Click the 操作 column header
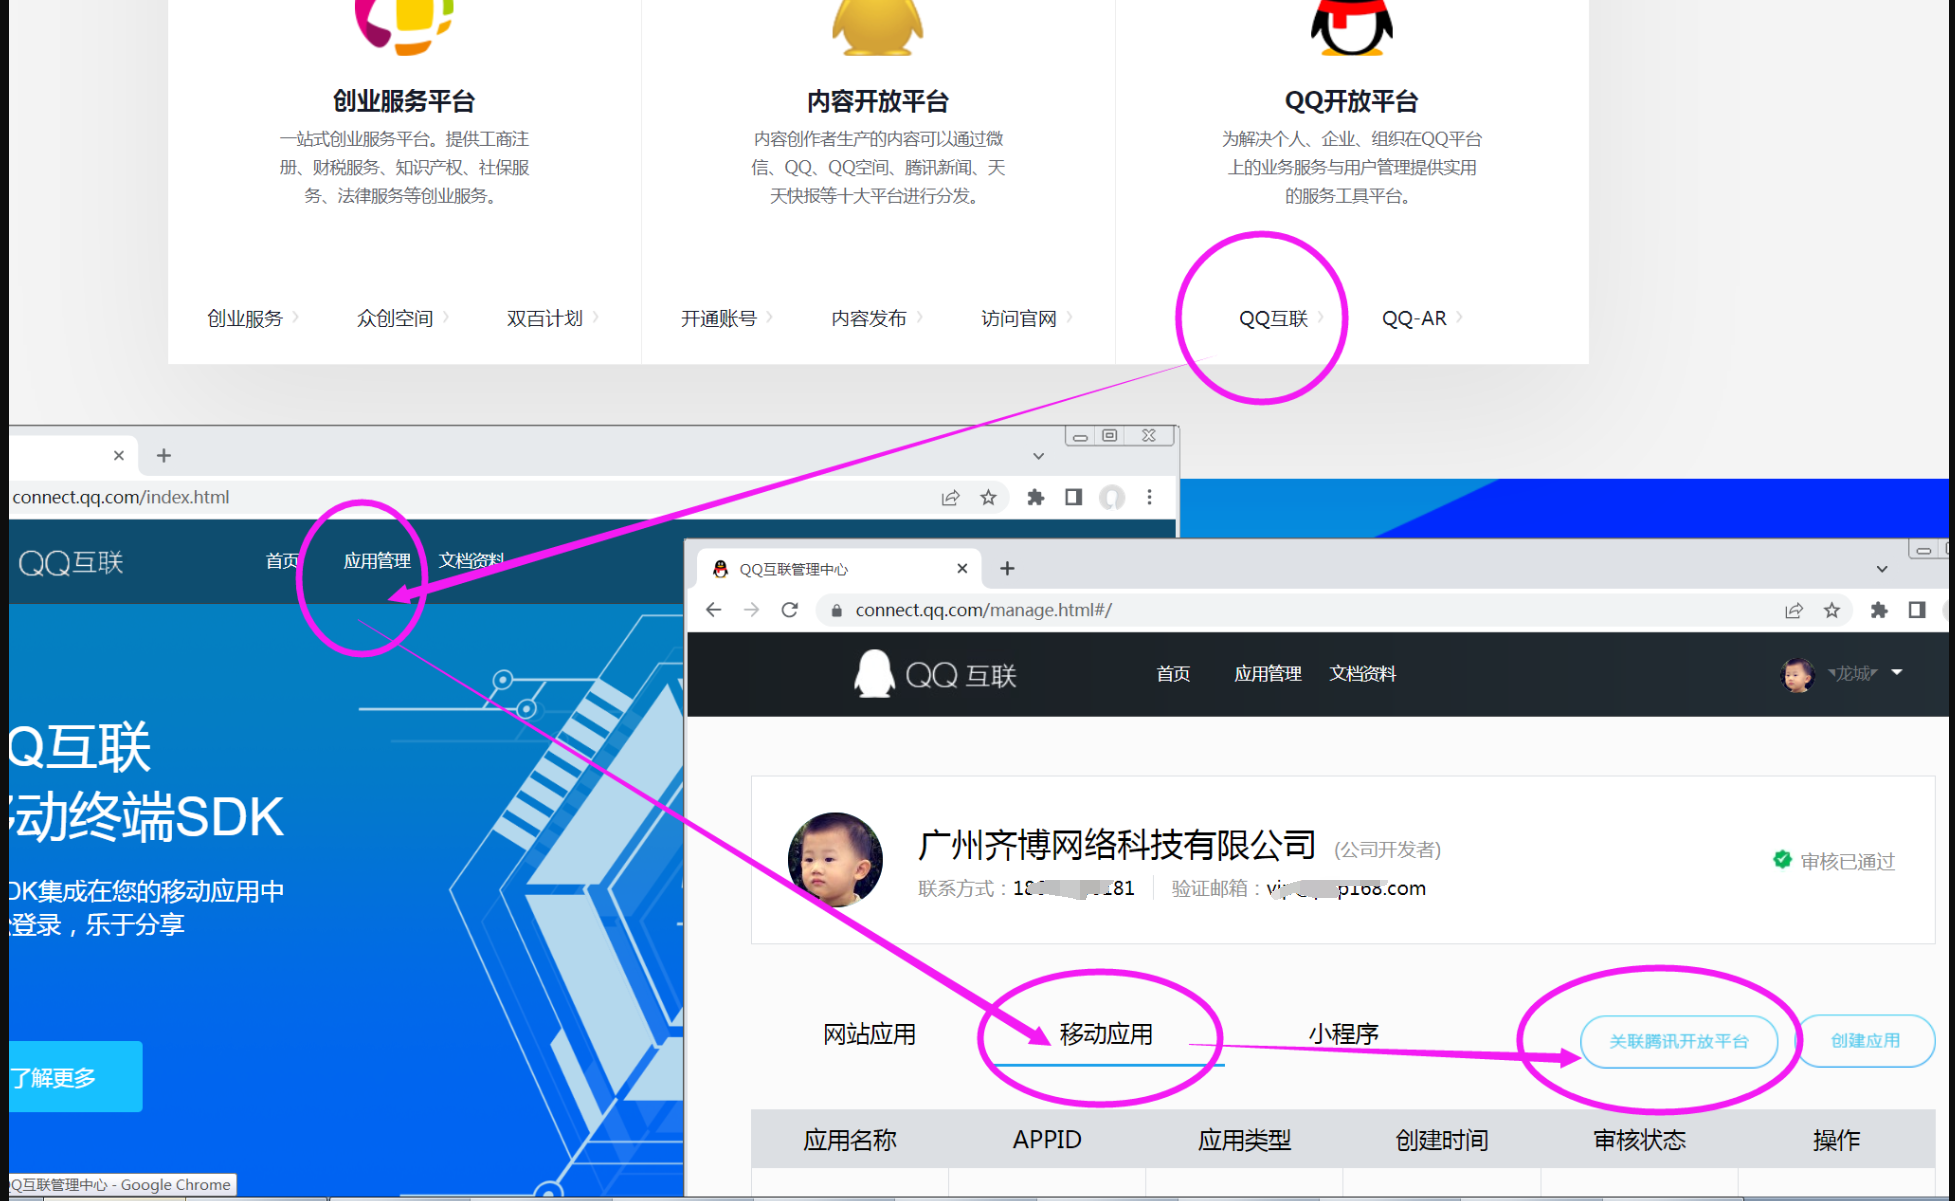This screenshot has width=1955, height=1201. coord(1836,1140)
